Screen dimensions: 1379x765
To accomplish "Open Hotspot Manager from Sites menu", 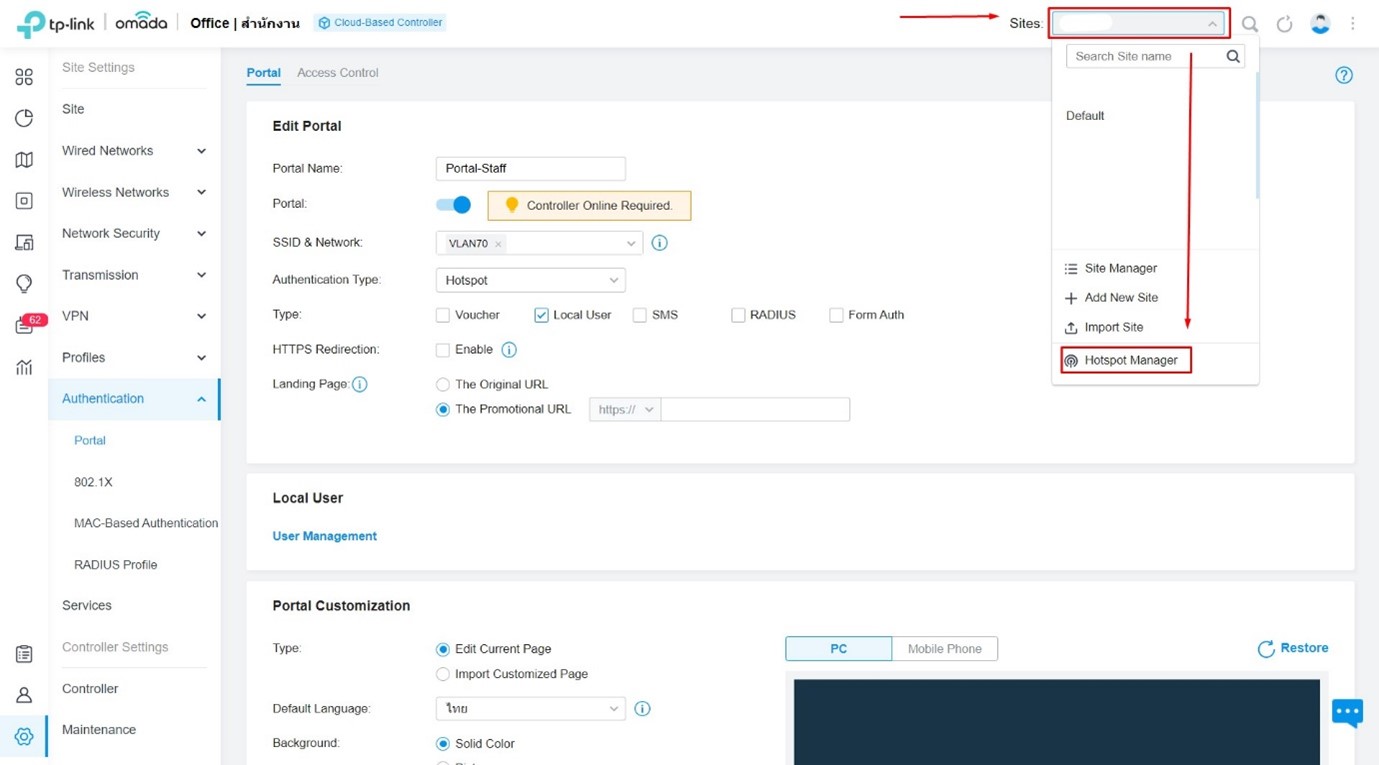I will [x=1126, y=360].
